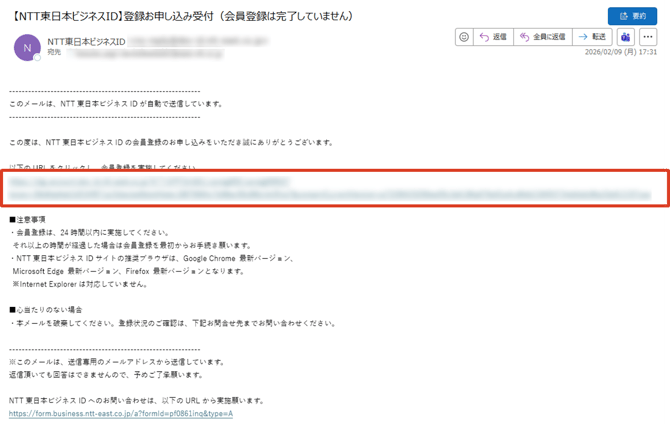Screen dimensions: 670x424
Task: Click the ■心当たりのない場合 heading text
Action: click(47, 310)
